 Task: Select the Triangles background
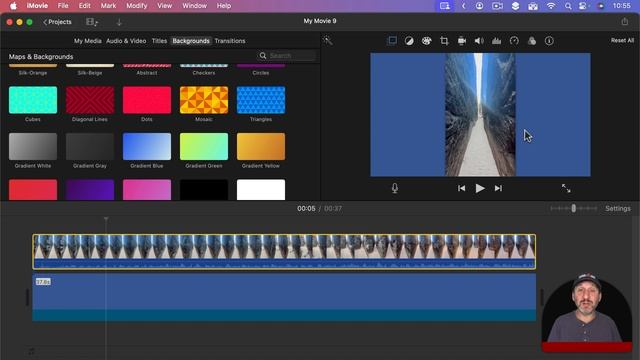pos(261,100)
